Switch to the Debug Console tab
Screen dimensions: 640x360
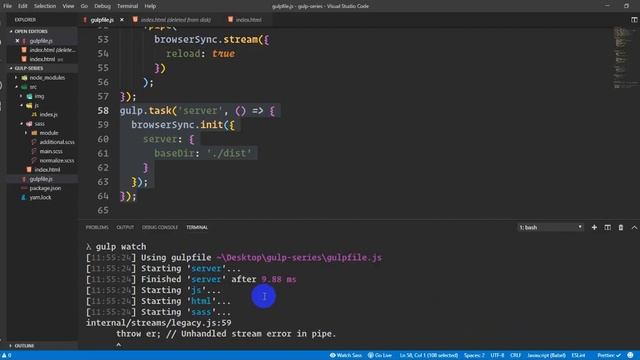coord(160,227)
